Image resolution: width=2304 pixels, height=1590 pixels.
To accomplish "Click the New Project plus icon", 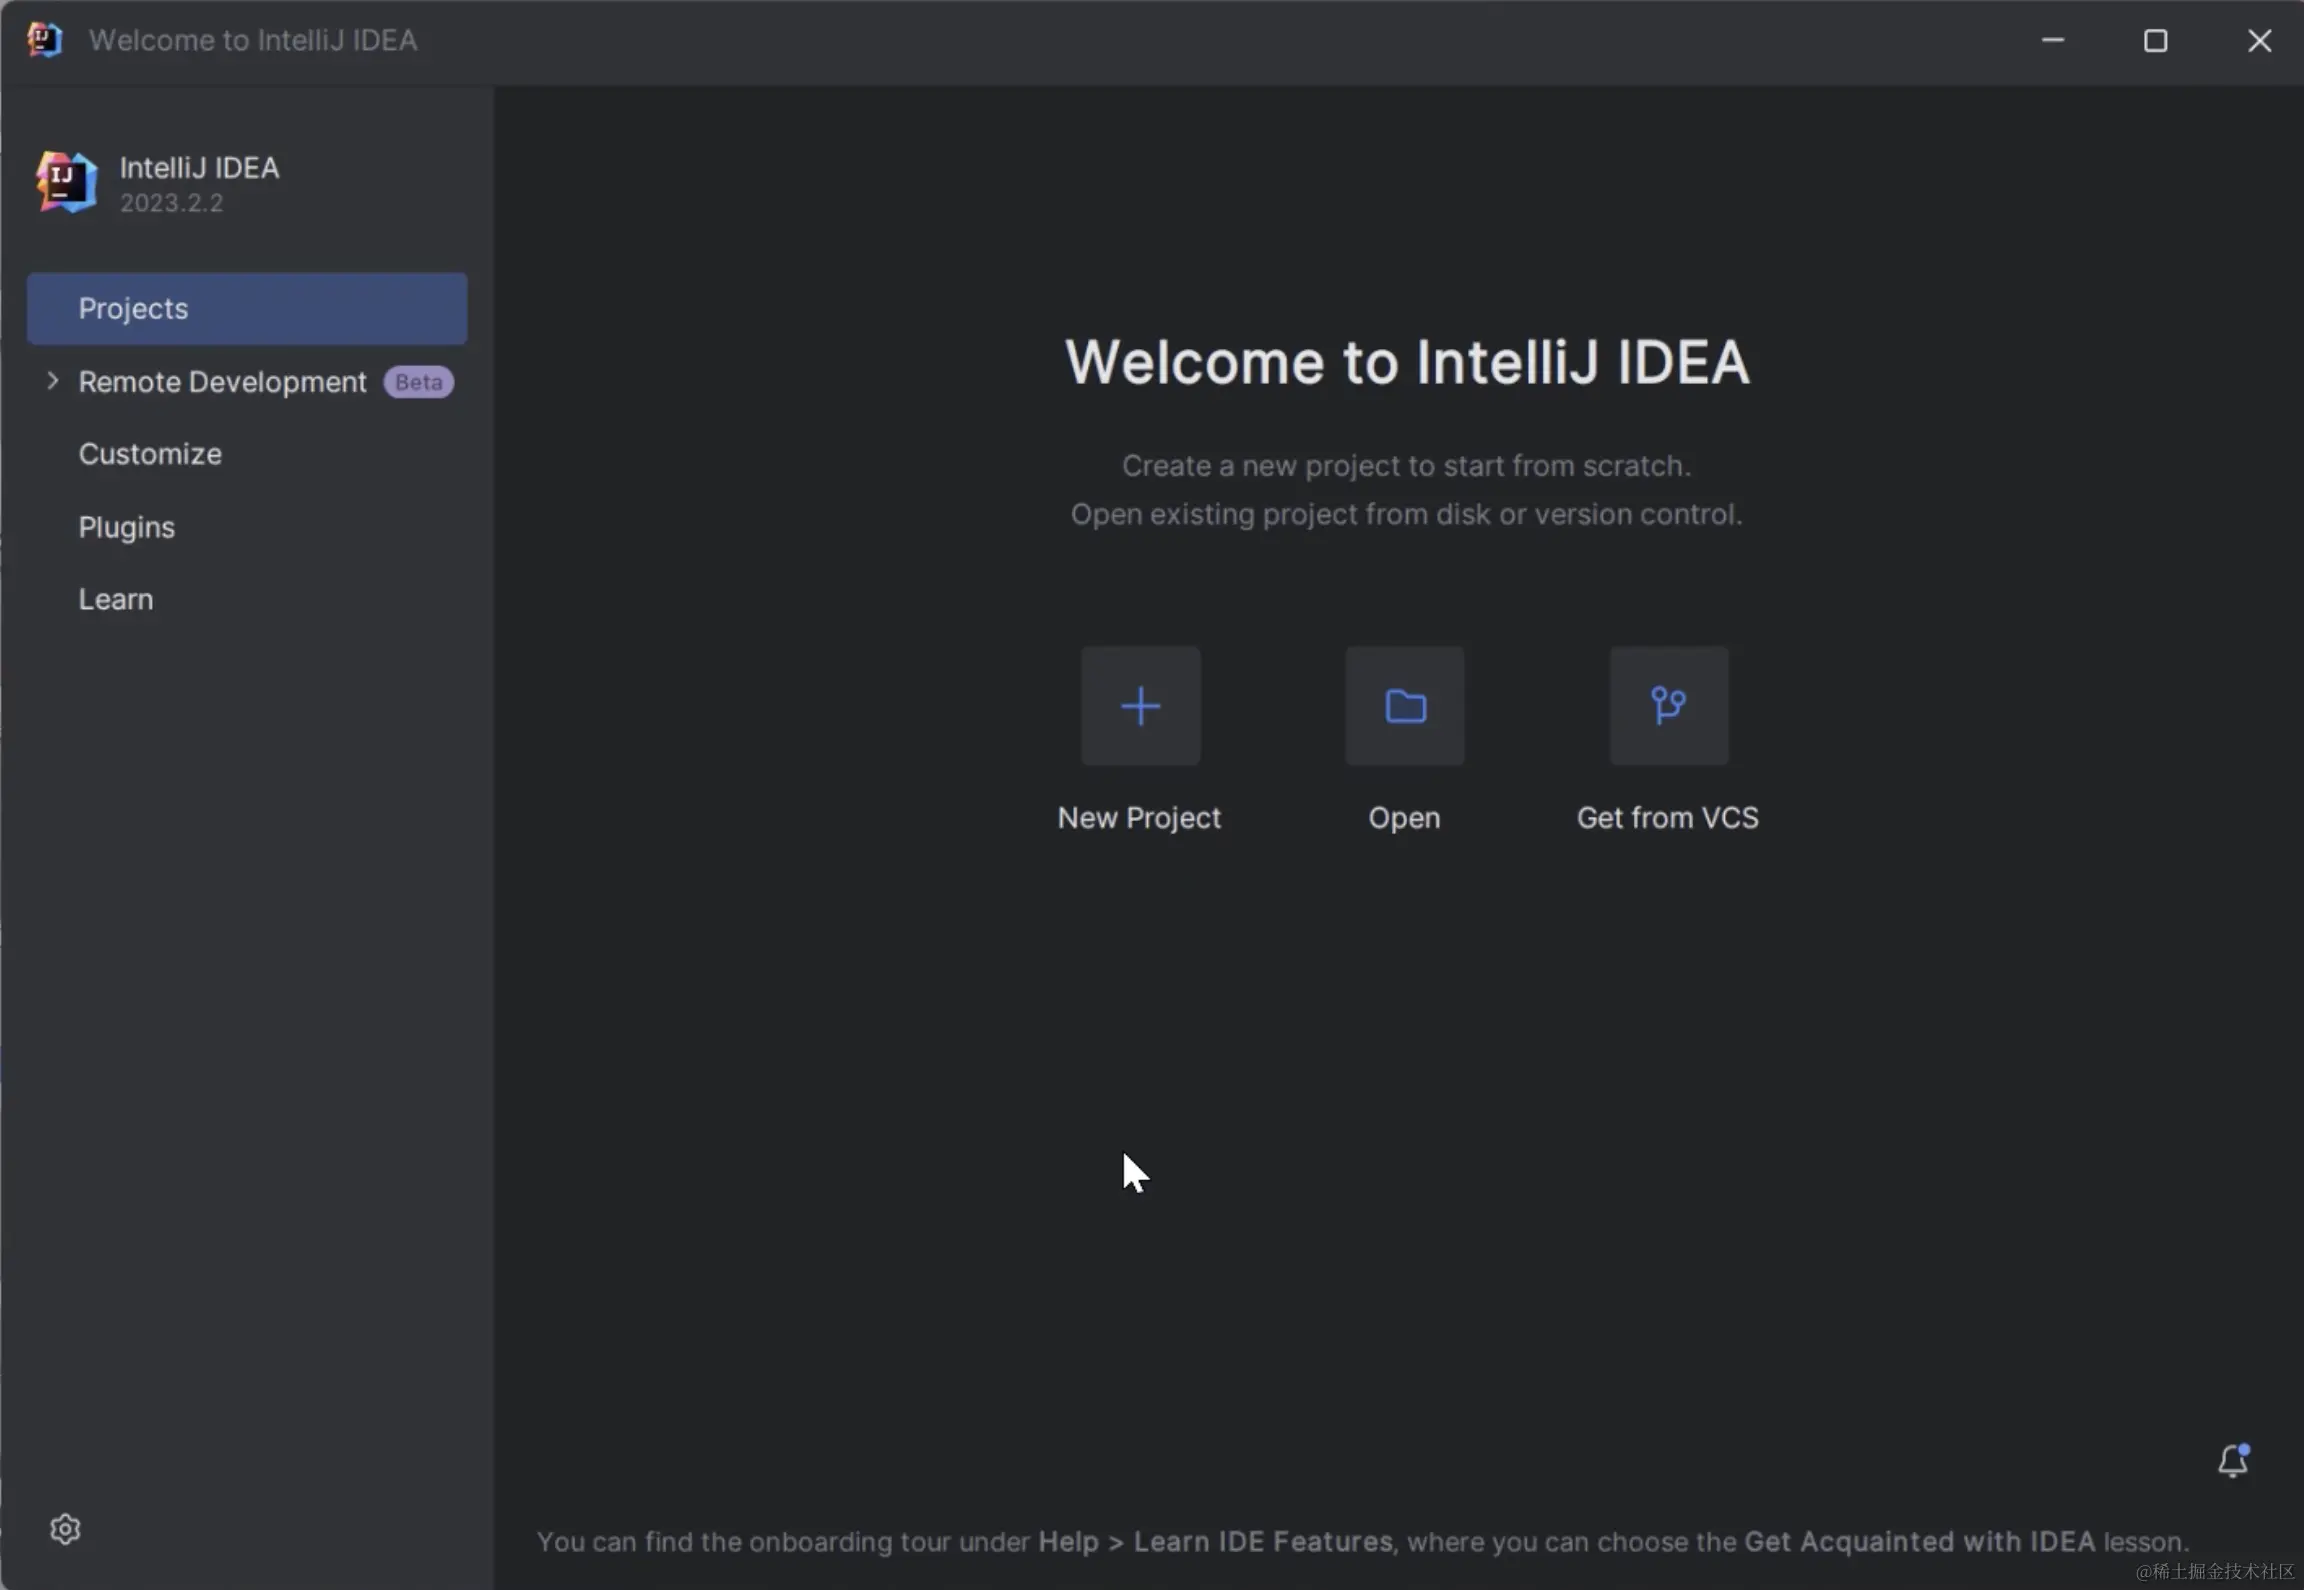I will 1140,706.
